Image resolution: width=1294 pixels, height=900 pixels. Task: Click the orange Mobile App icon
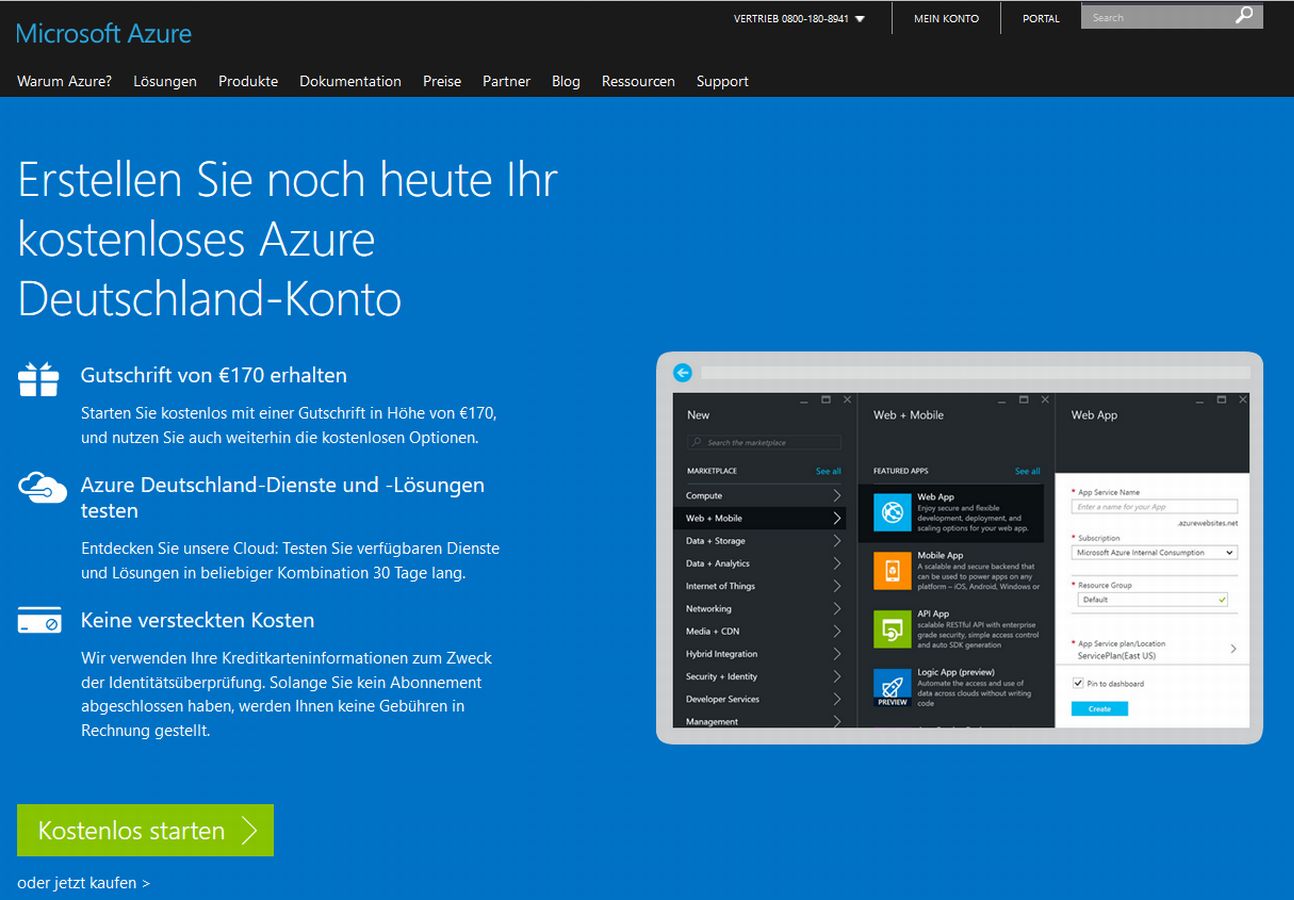(892, 570)
